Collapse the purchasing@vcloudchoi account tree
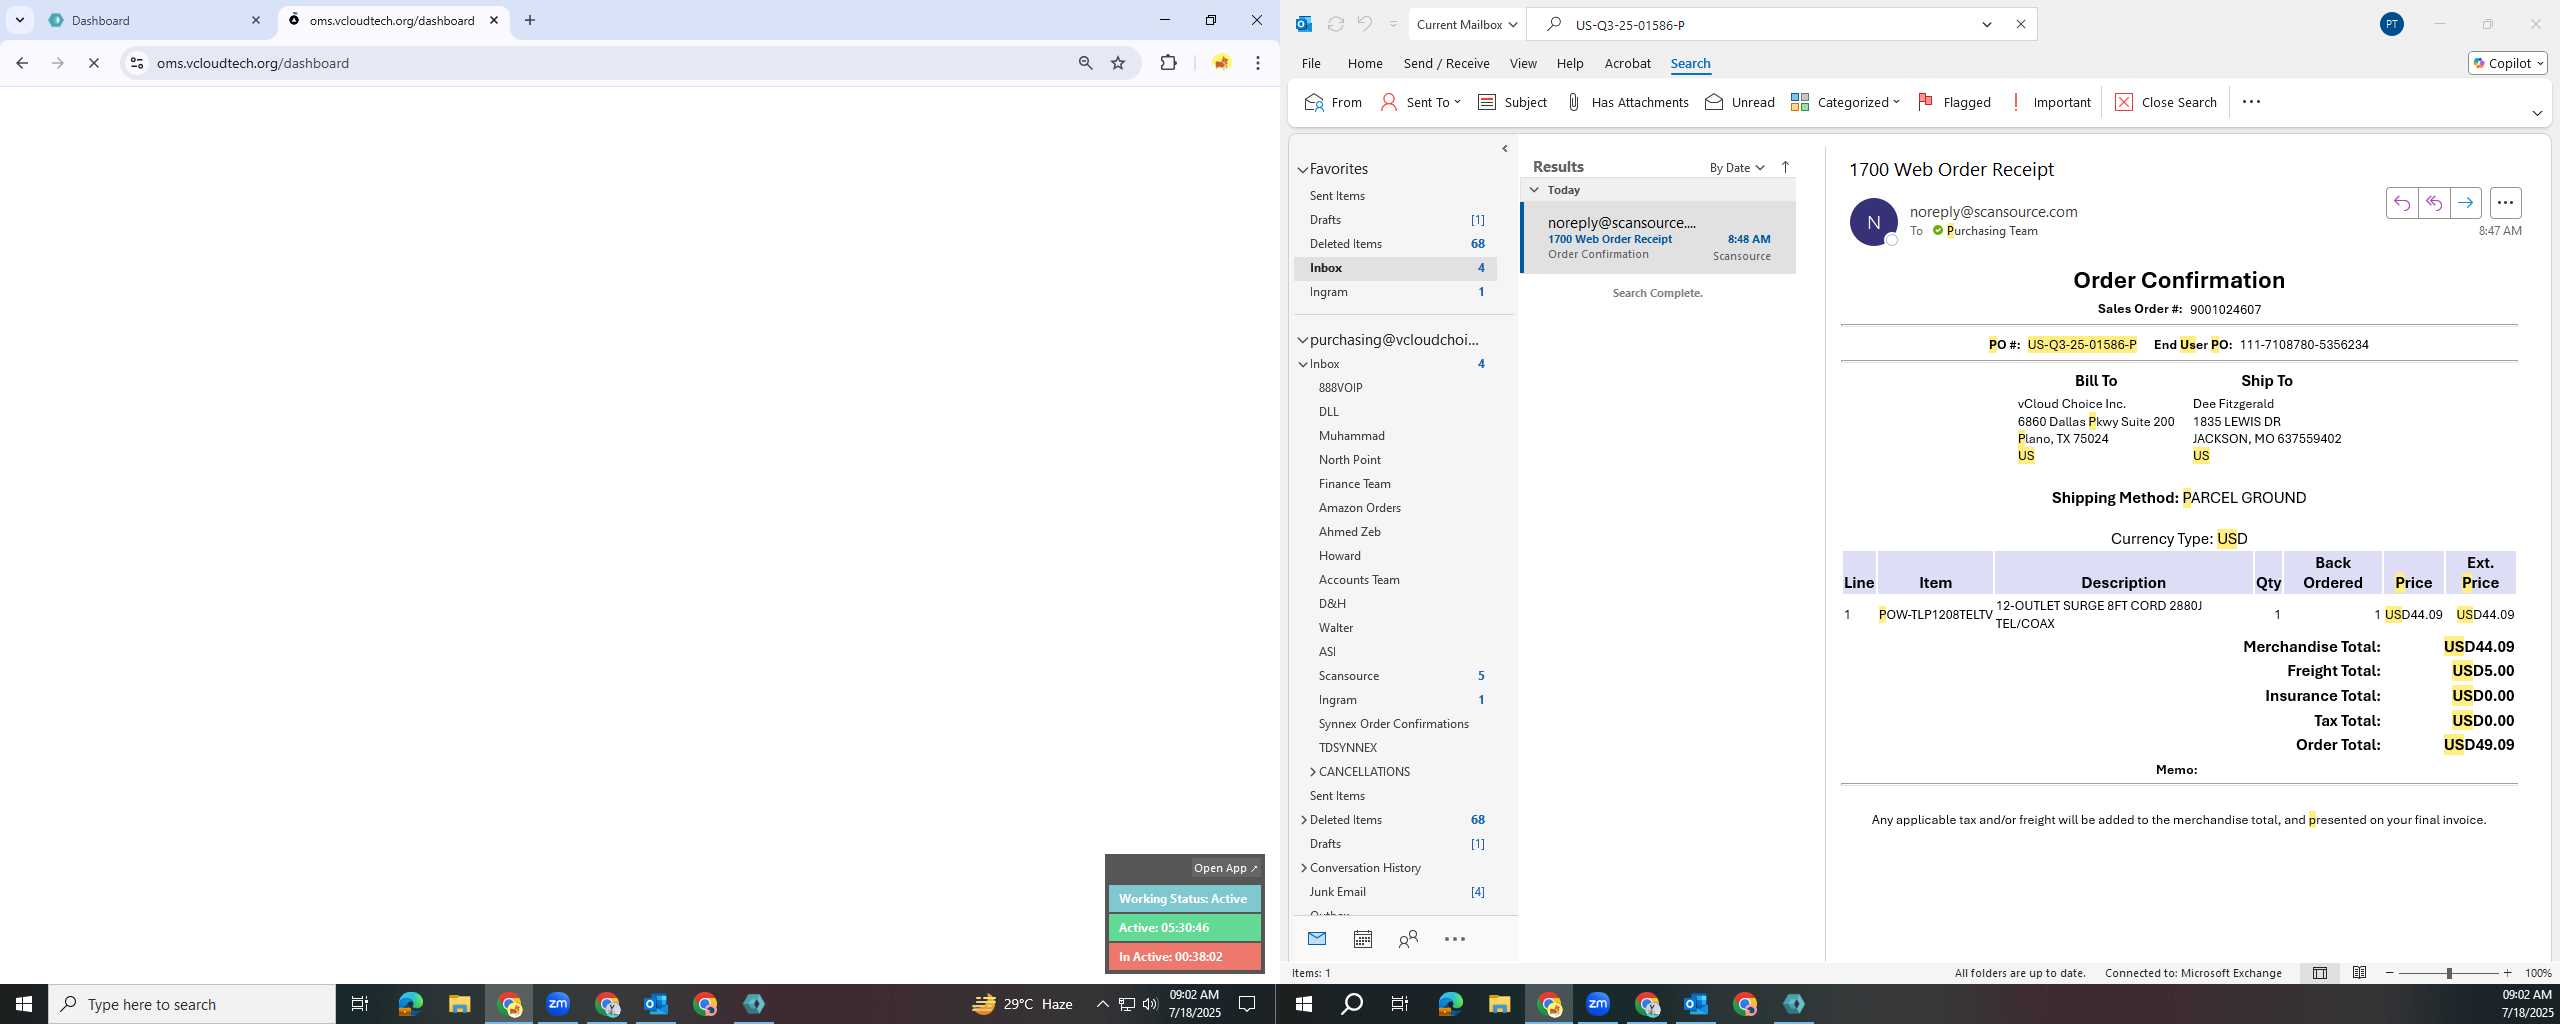Viewport: 2560px width, 1024px height. [x=1302, y=341]
